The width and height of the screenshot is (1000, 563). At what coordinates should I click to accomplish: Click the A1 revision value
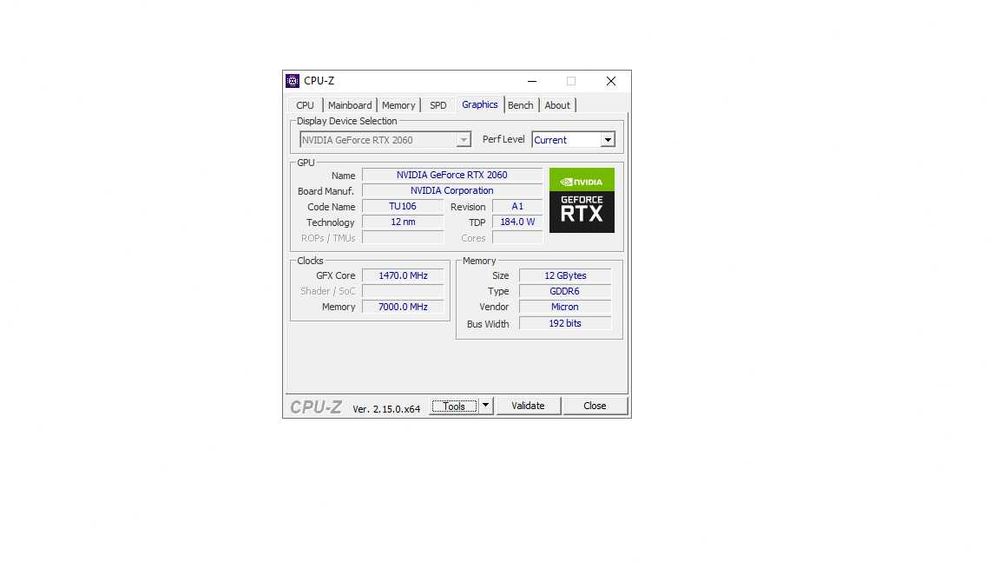tap(517, 207)
